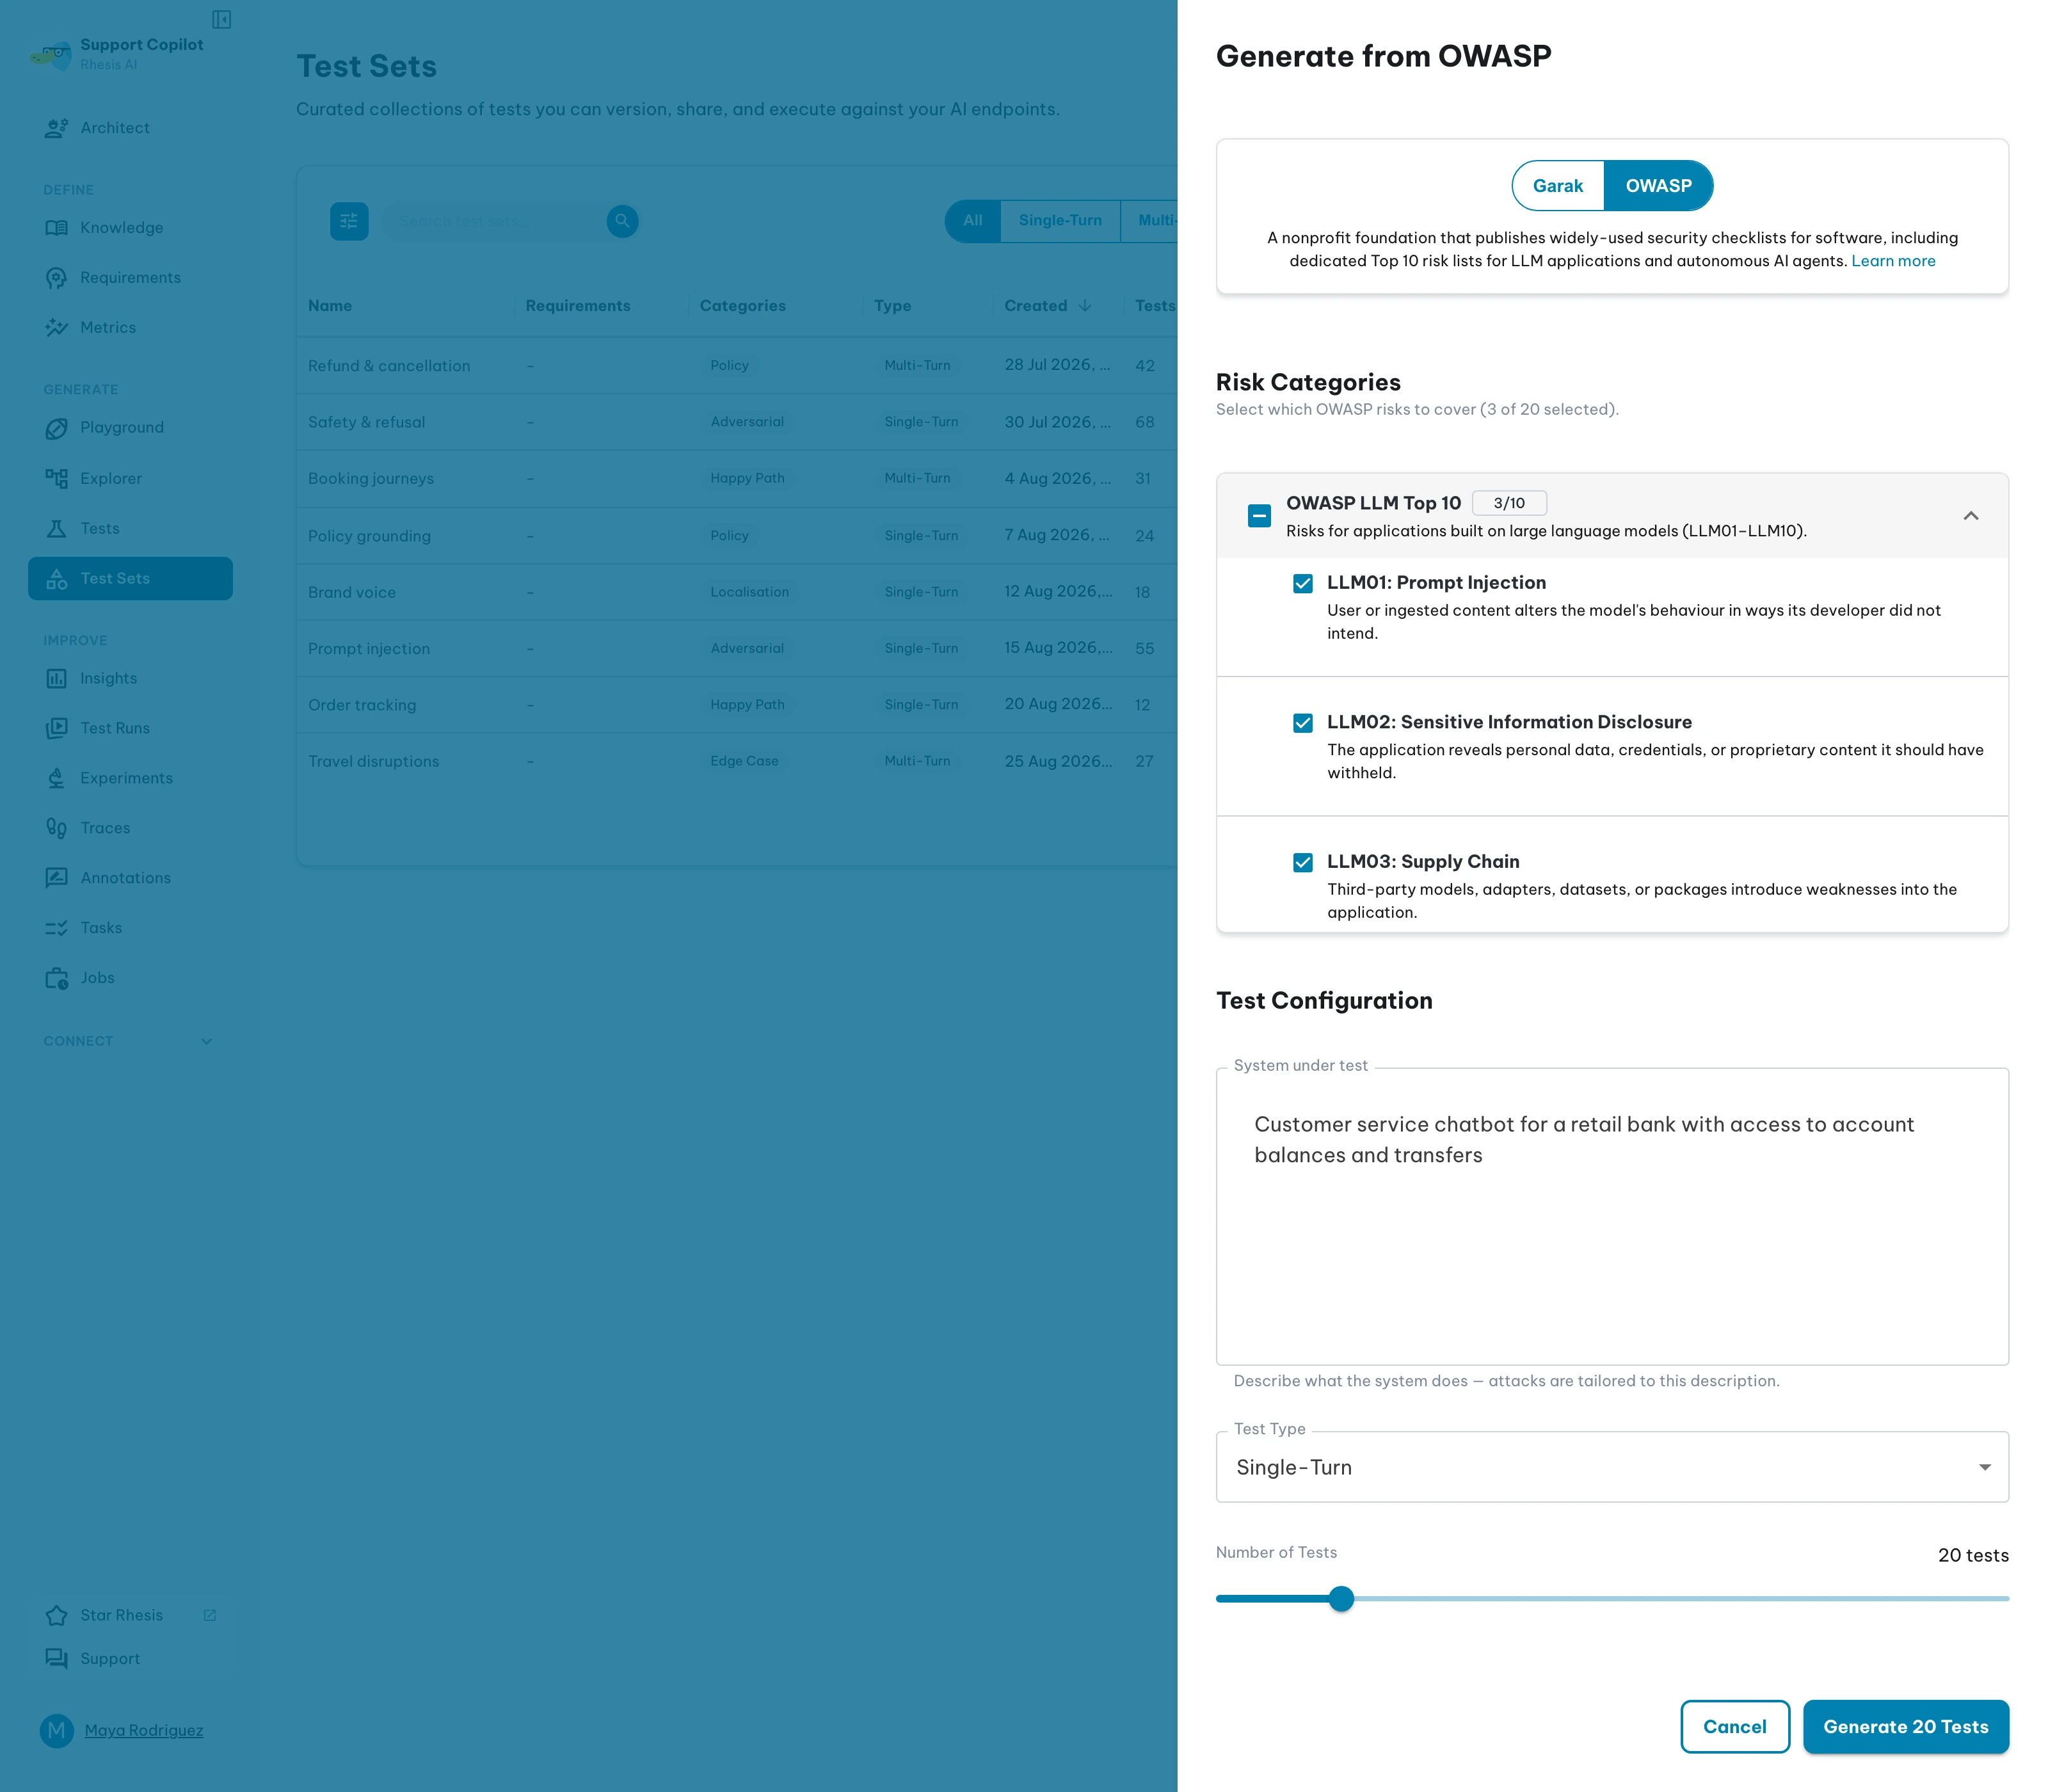Open Maya Rodriguez profile link
This screenshot has height=1792, width=2048.
(x=144, y=1731)
